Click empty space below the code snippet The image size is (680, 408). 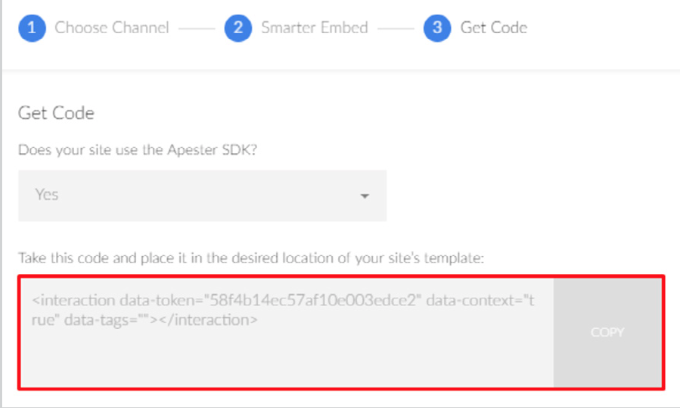pyautogui.click(x=286, y=358)
